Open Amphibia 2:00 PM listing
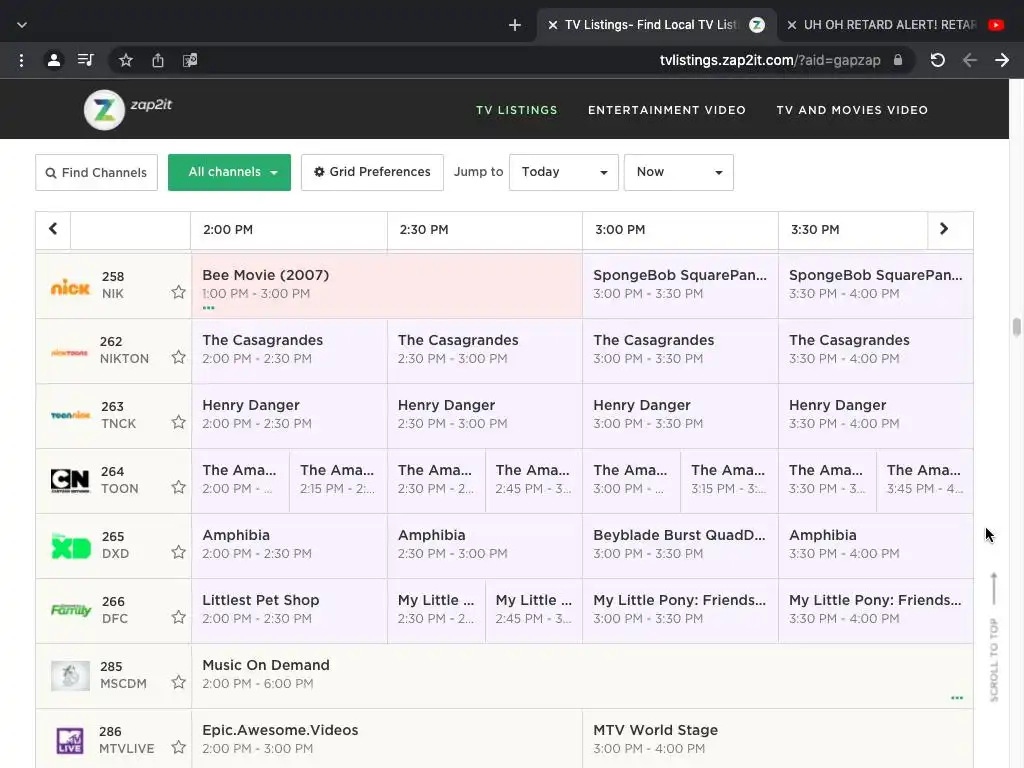This screenshot has width=1024, height=768. pyautogui.click(x=289, y=545)
